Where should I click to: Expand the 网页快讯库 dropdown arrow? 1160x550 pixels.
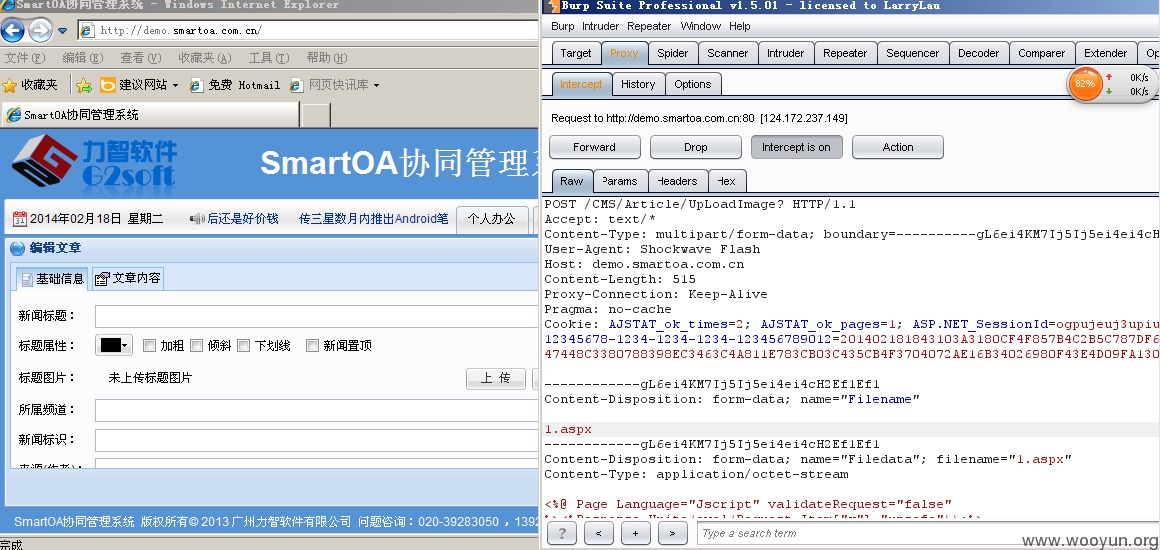[376, 86]
